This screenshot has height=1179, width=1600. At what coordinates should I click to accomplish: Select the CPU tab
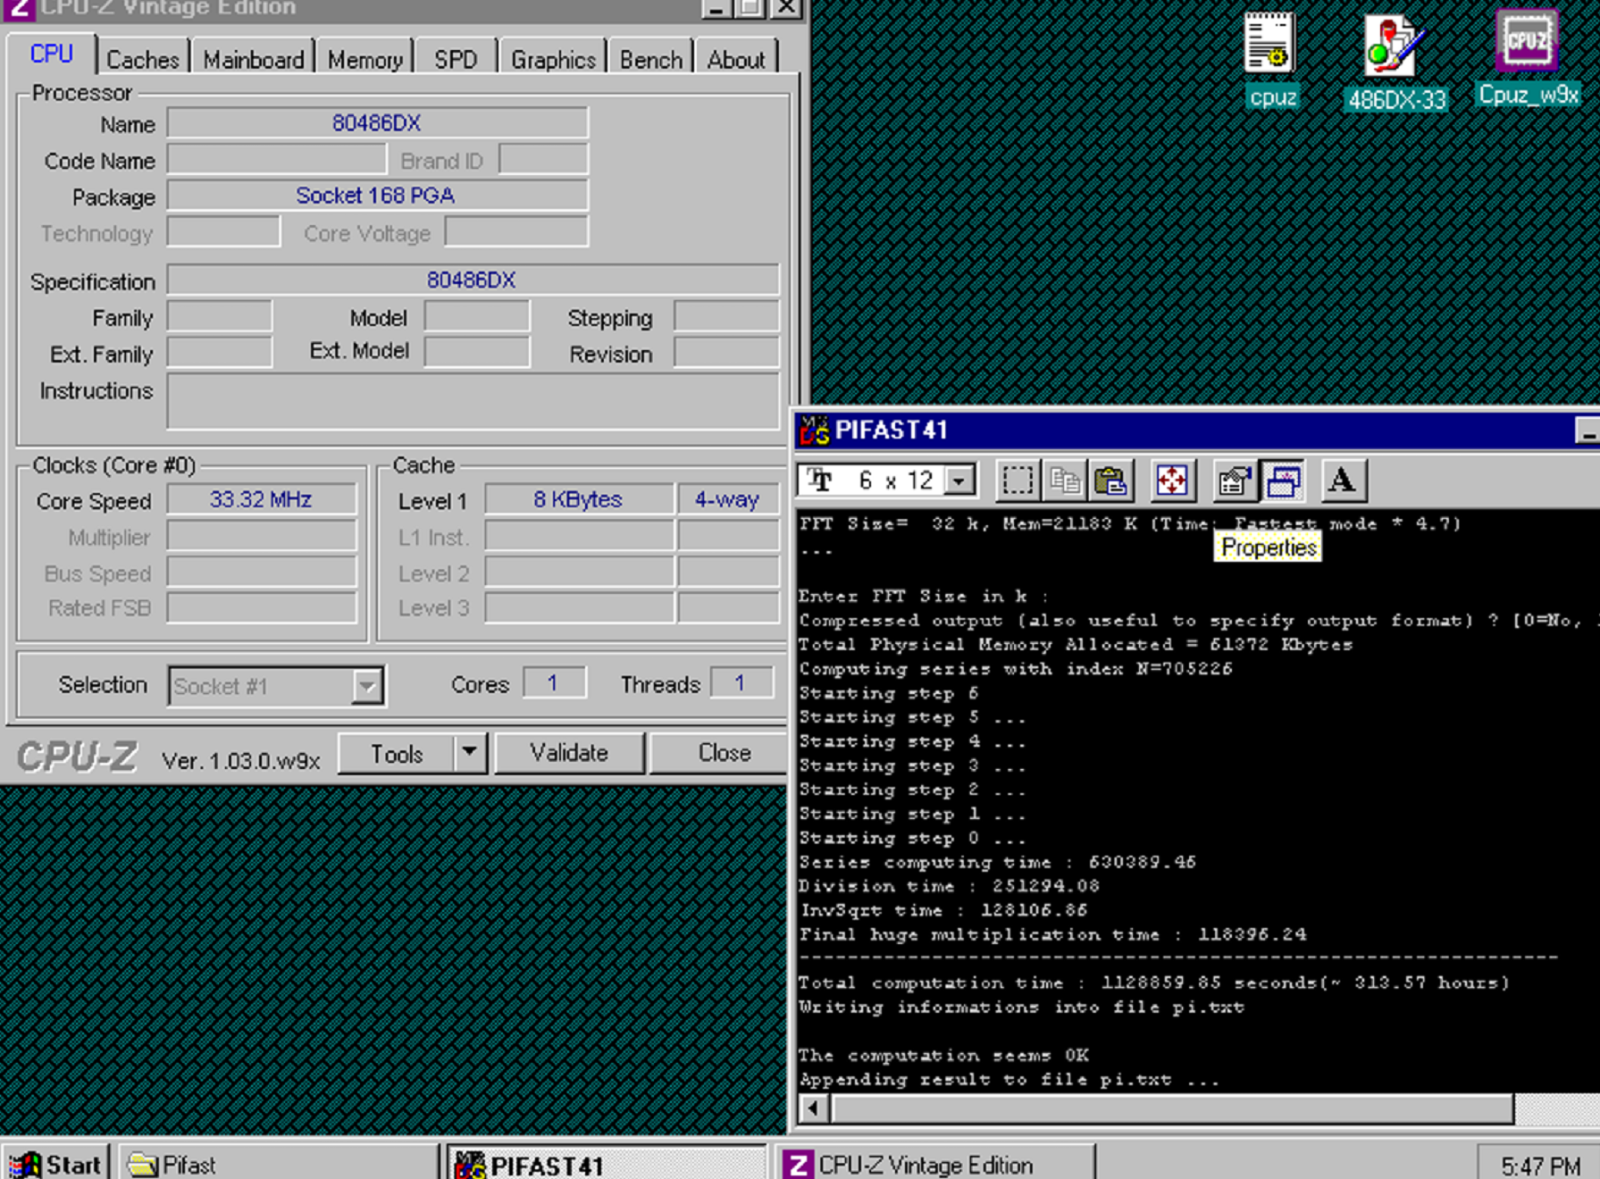coord(51,54)
